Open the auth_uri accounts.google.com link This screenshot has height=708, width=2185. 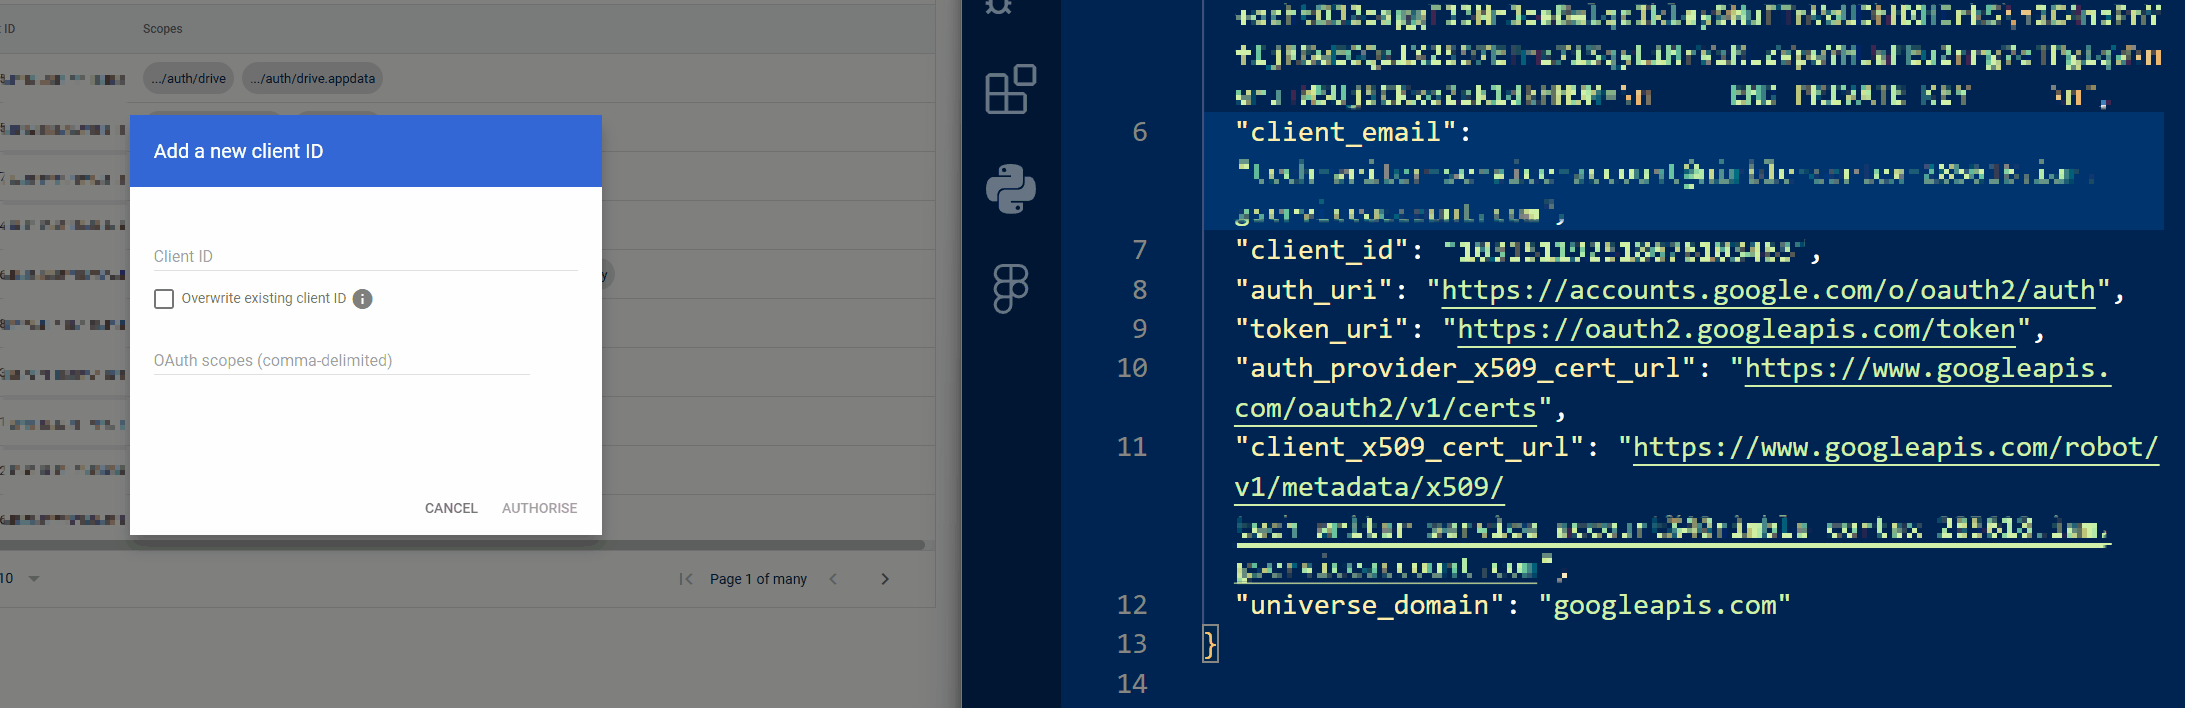pyautogui.click(x=1767, y=291)
